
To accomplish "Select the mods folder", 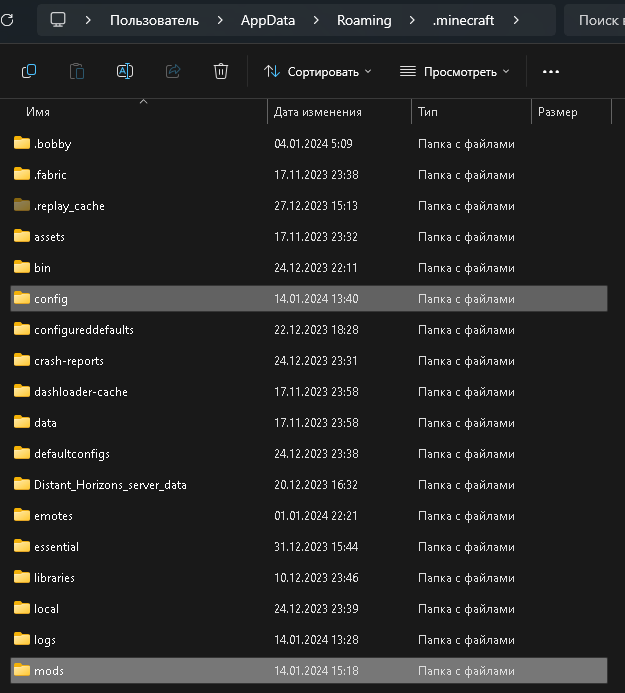I will click(x=49, y=670).
